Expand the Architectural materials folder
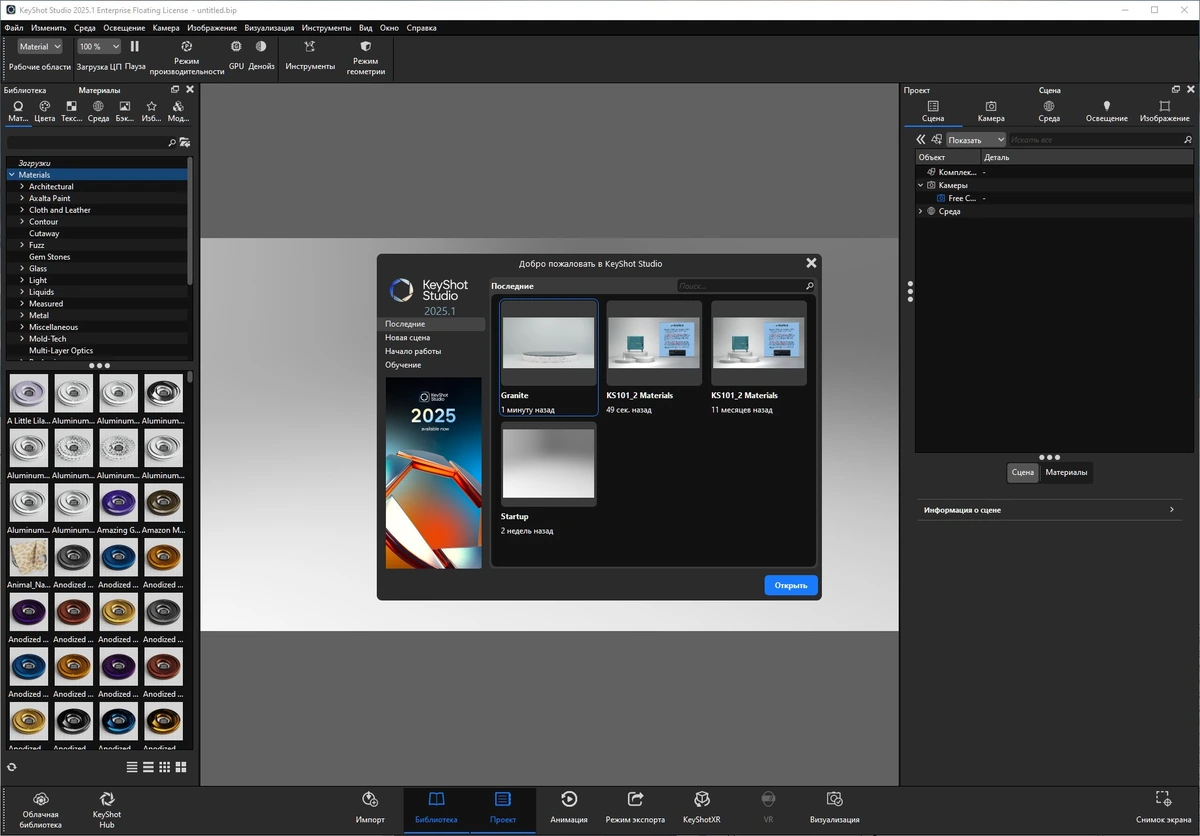The height and width of the screenshot is (836, 1200). click(x=22, y=187)
